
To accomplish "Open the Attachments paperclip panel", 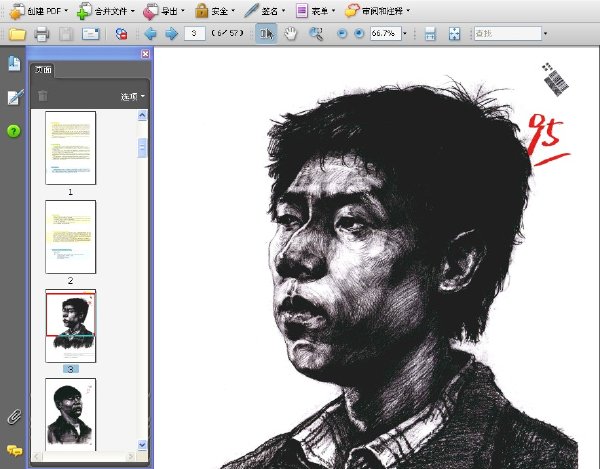I will tap(14, 417).
